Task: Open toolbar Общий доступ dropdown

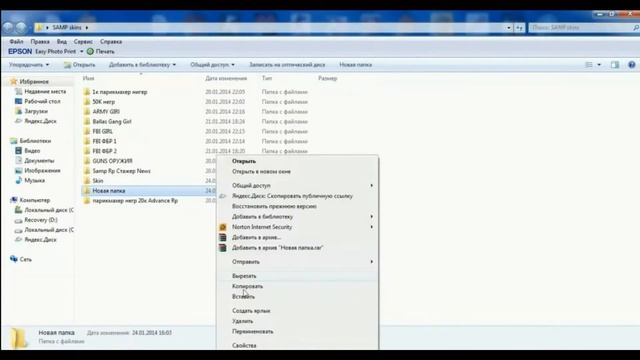Action: [x=212, y=65]
